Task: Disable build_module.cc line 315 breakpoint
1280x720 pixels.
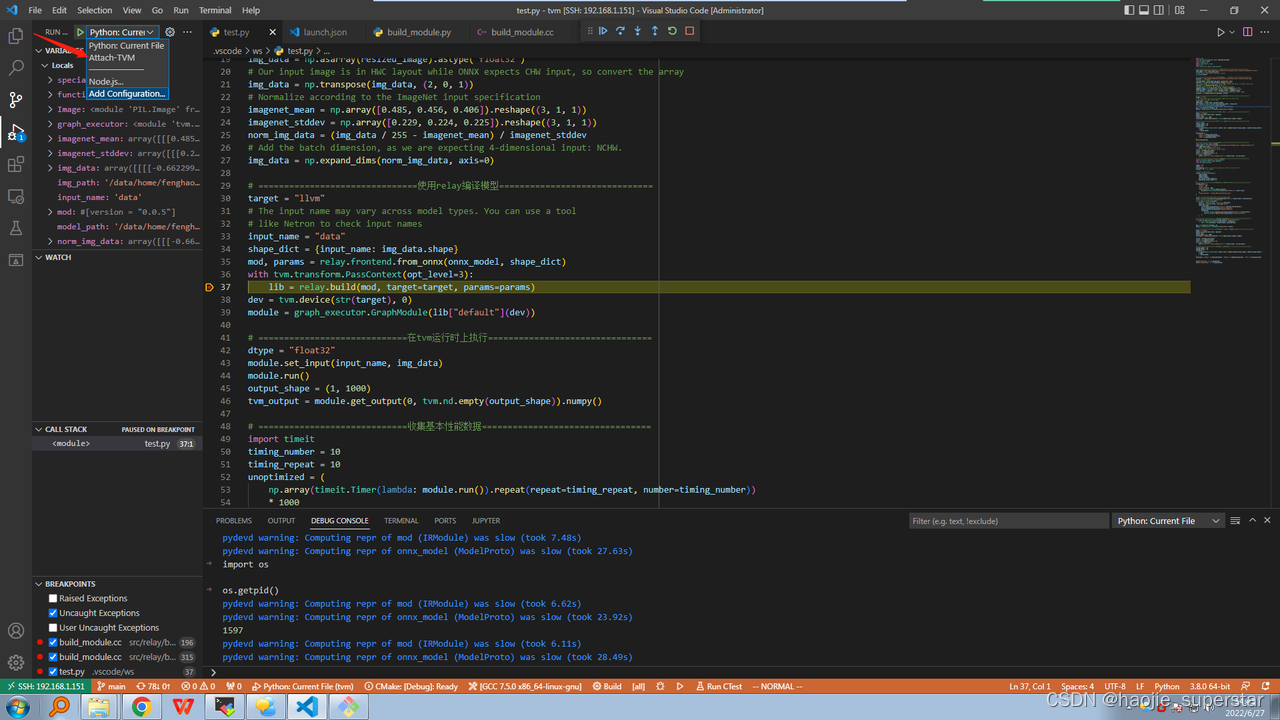Action: 53,657
